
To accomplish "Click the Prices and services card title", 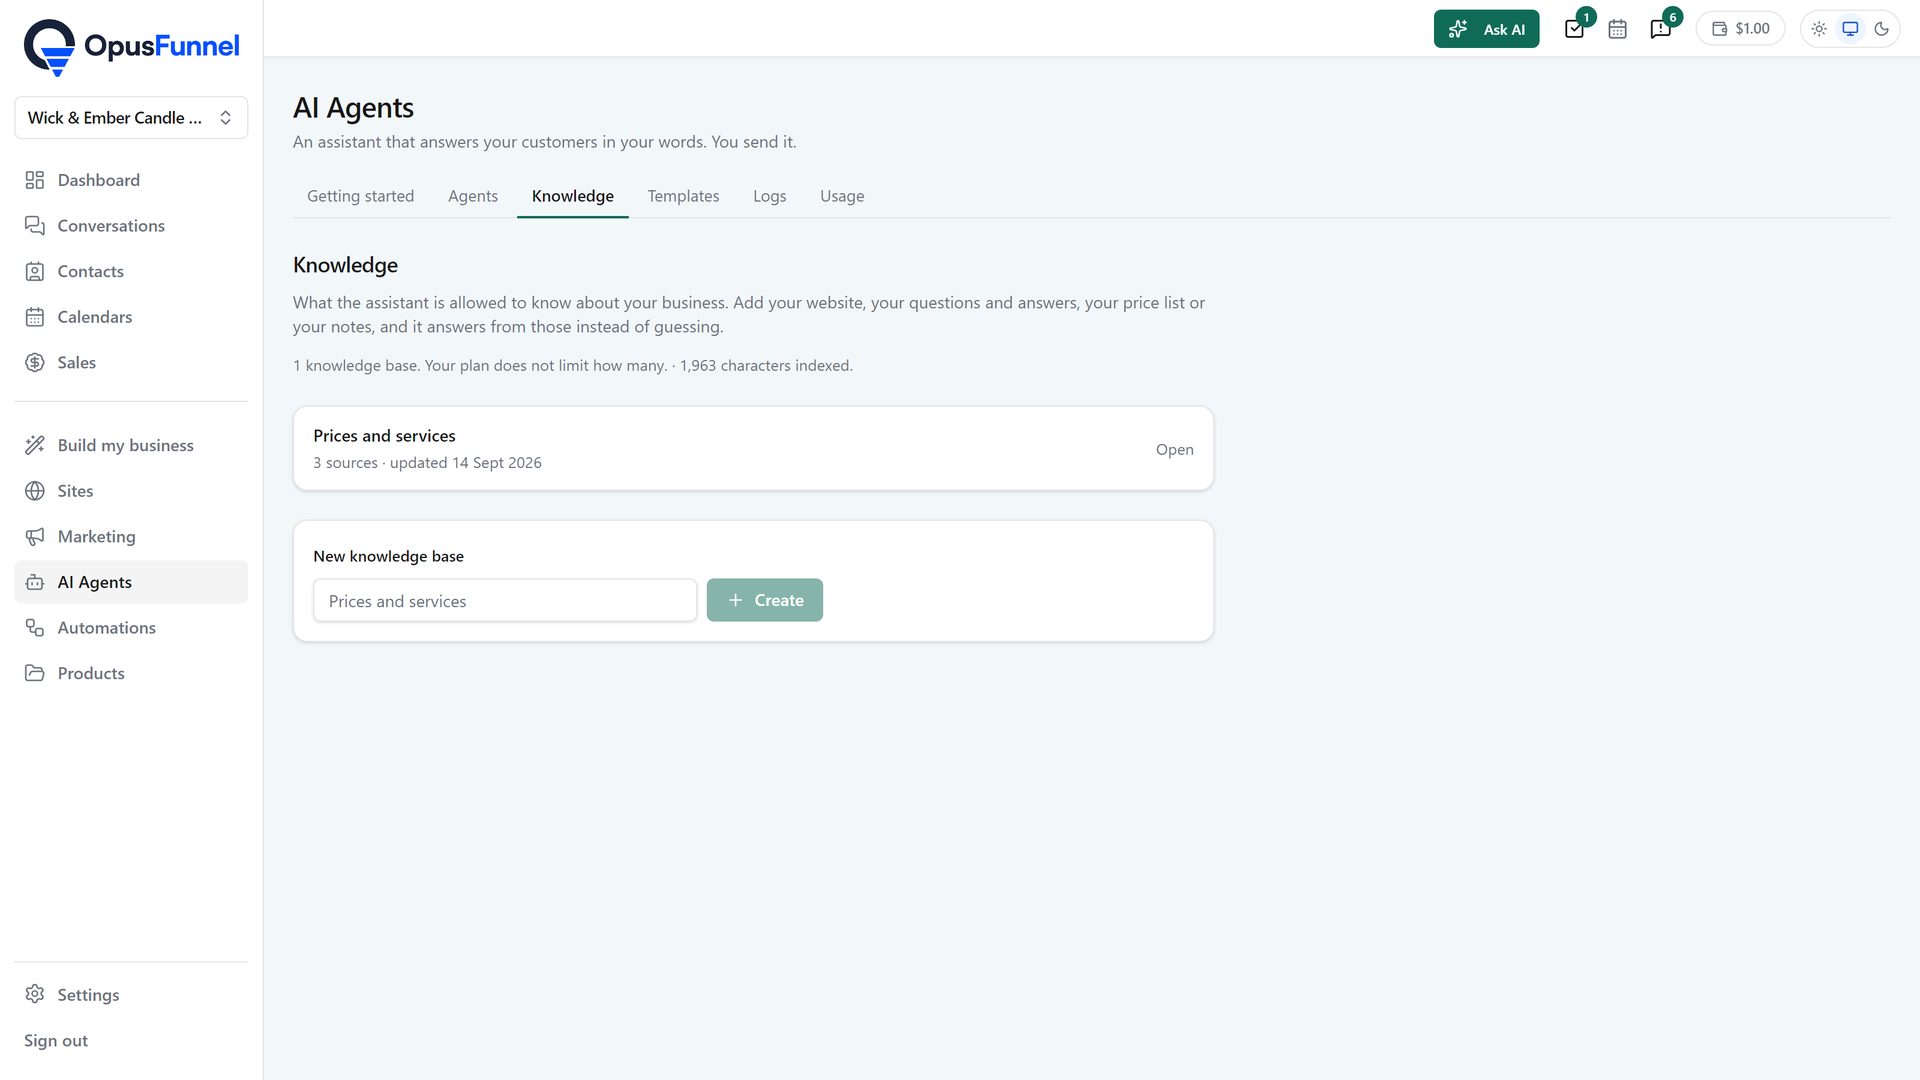I will 384,436.
